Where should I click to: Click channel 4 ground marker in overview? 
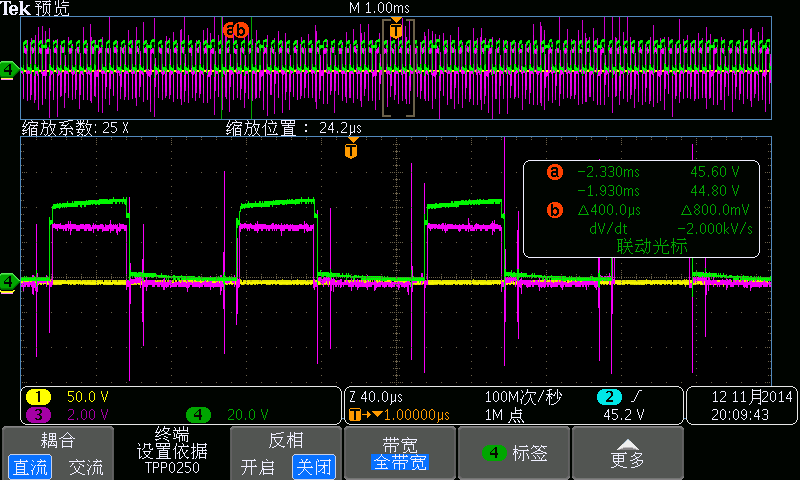(x=8, y=69)
